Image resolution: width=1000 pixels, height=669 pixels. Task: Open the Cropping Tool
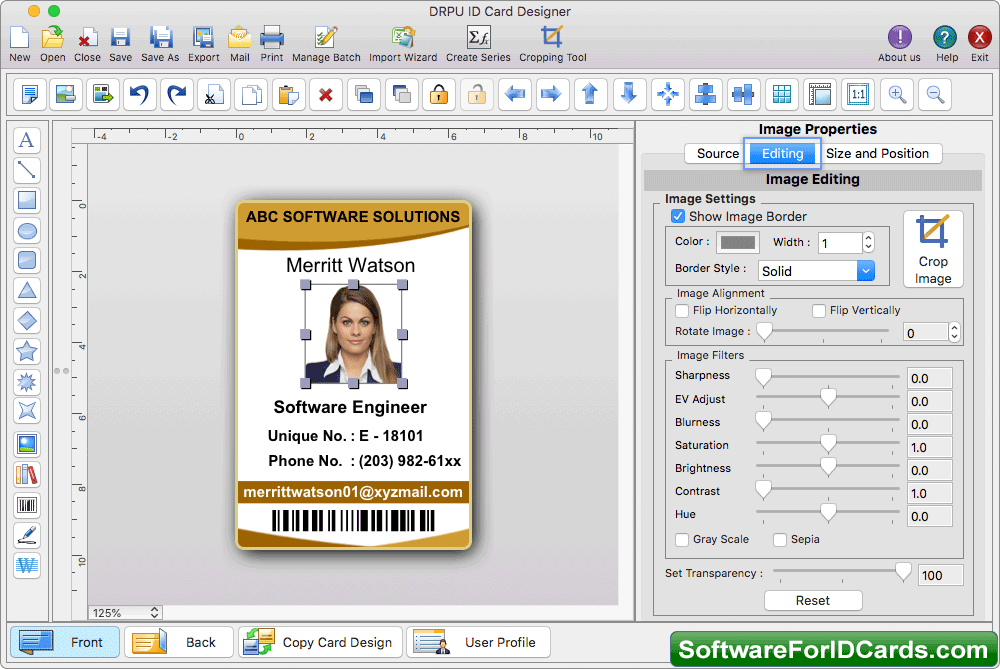[x=552, y=44]
